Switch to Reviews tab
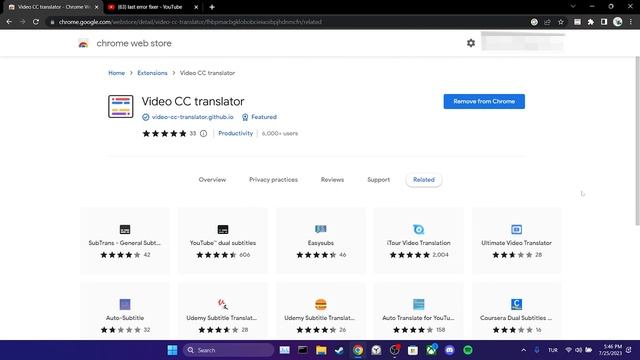The height and width of the screenshot is (360, 640). click(x=332, y=180)
